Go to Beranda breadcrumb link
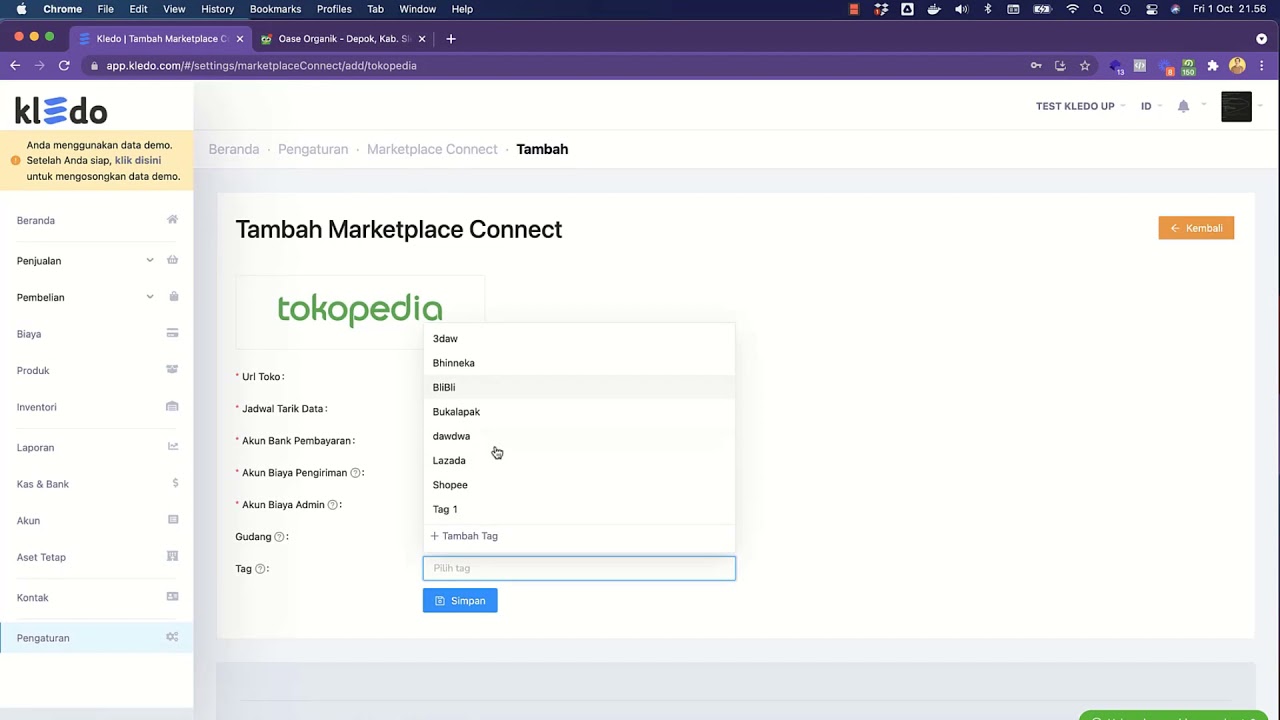The height and width of the screenshot is (720, 1280). (x=234, y=149)
